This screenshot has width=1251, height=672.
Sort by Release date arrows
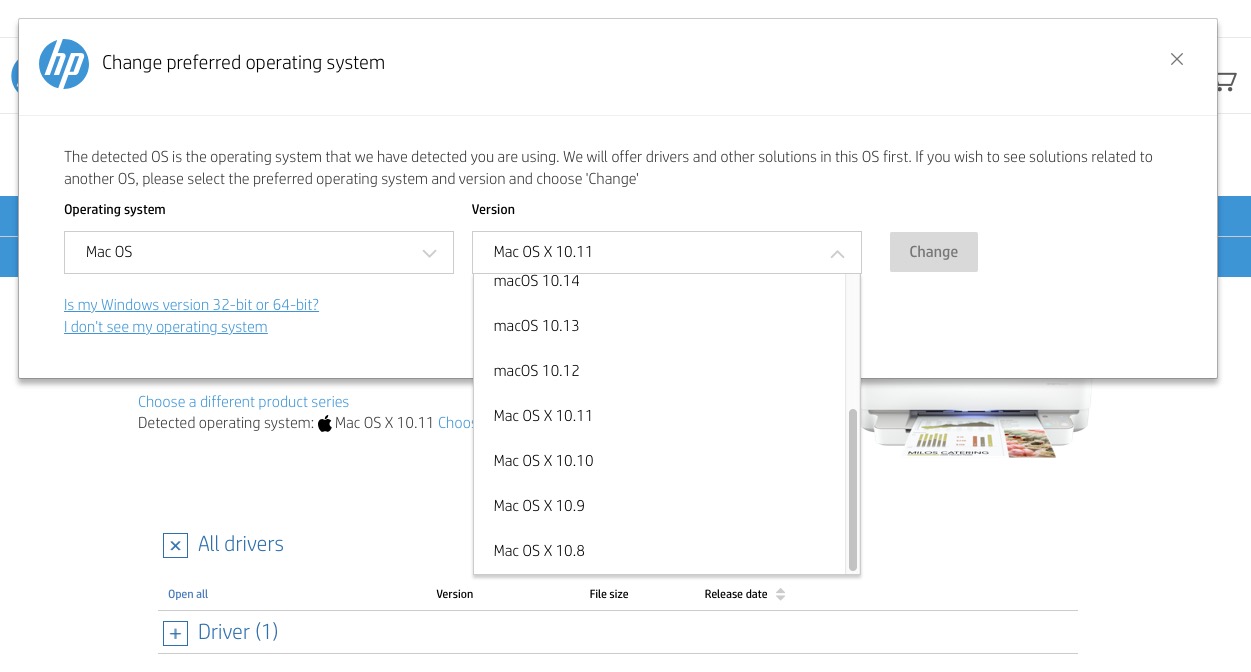[780, 594]
